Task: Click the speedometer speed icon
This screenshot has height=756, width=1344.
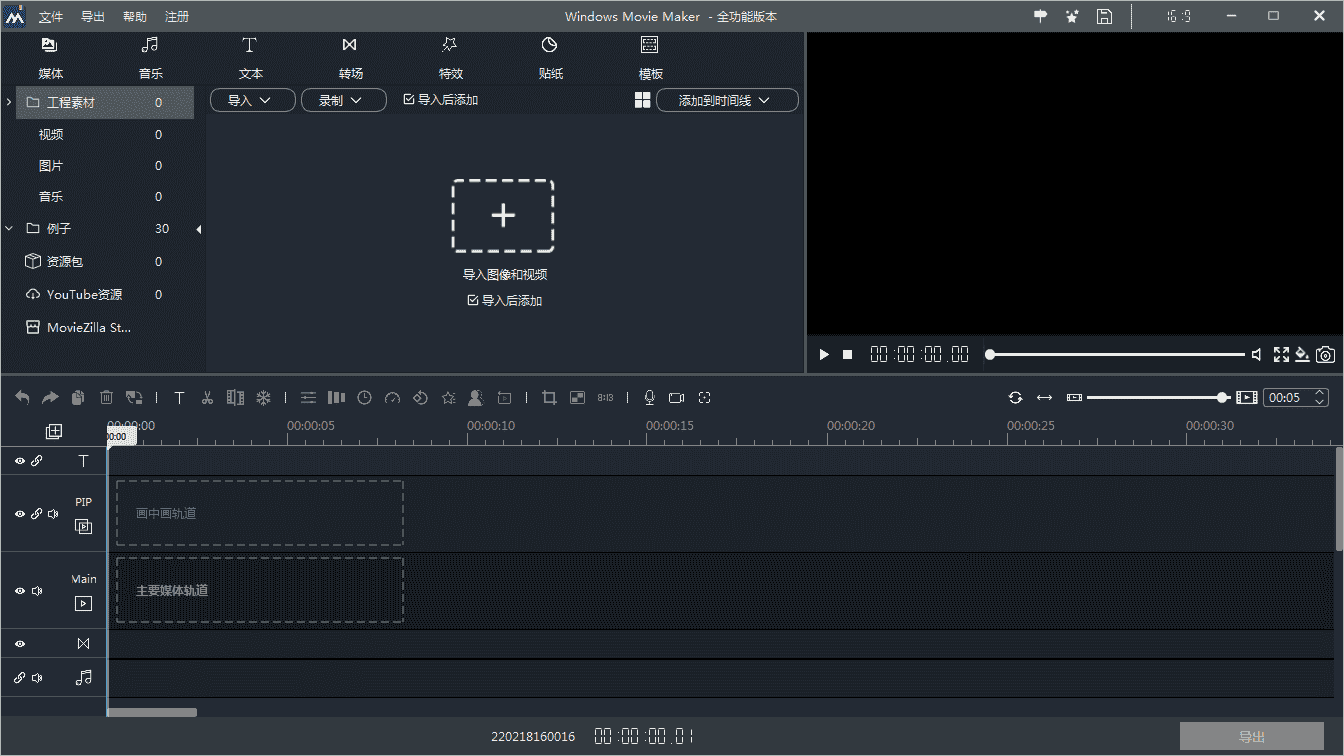Action: point(392,398)
